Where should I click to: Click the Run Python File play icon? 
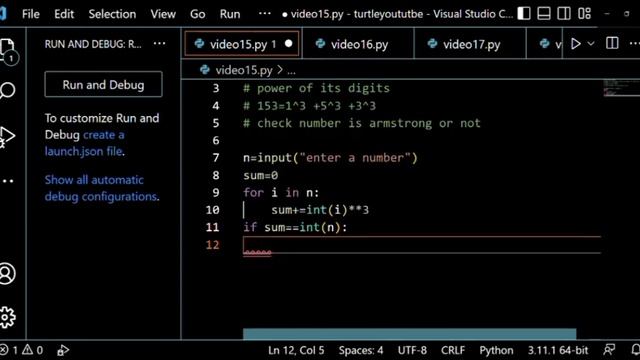[x=576, y=44]
